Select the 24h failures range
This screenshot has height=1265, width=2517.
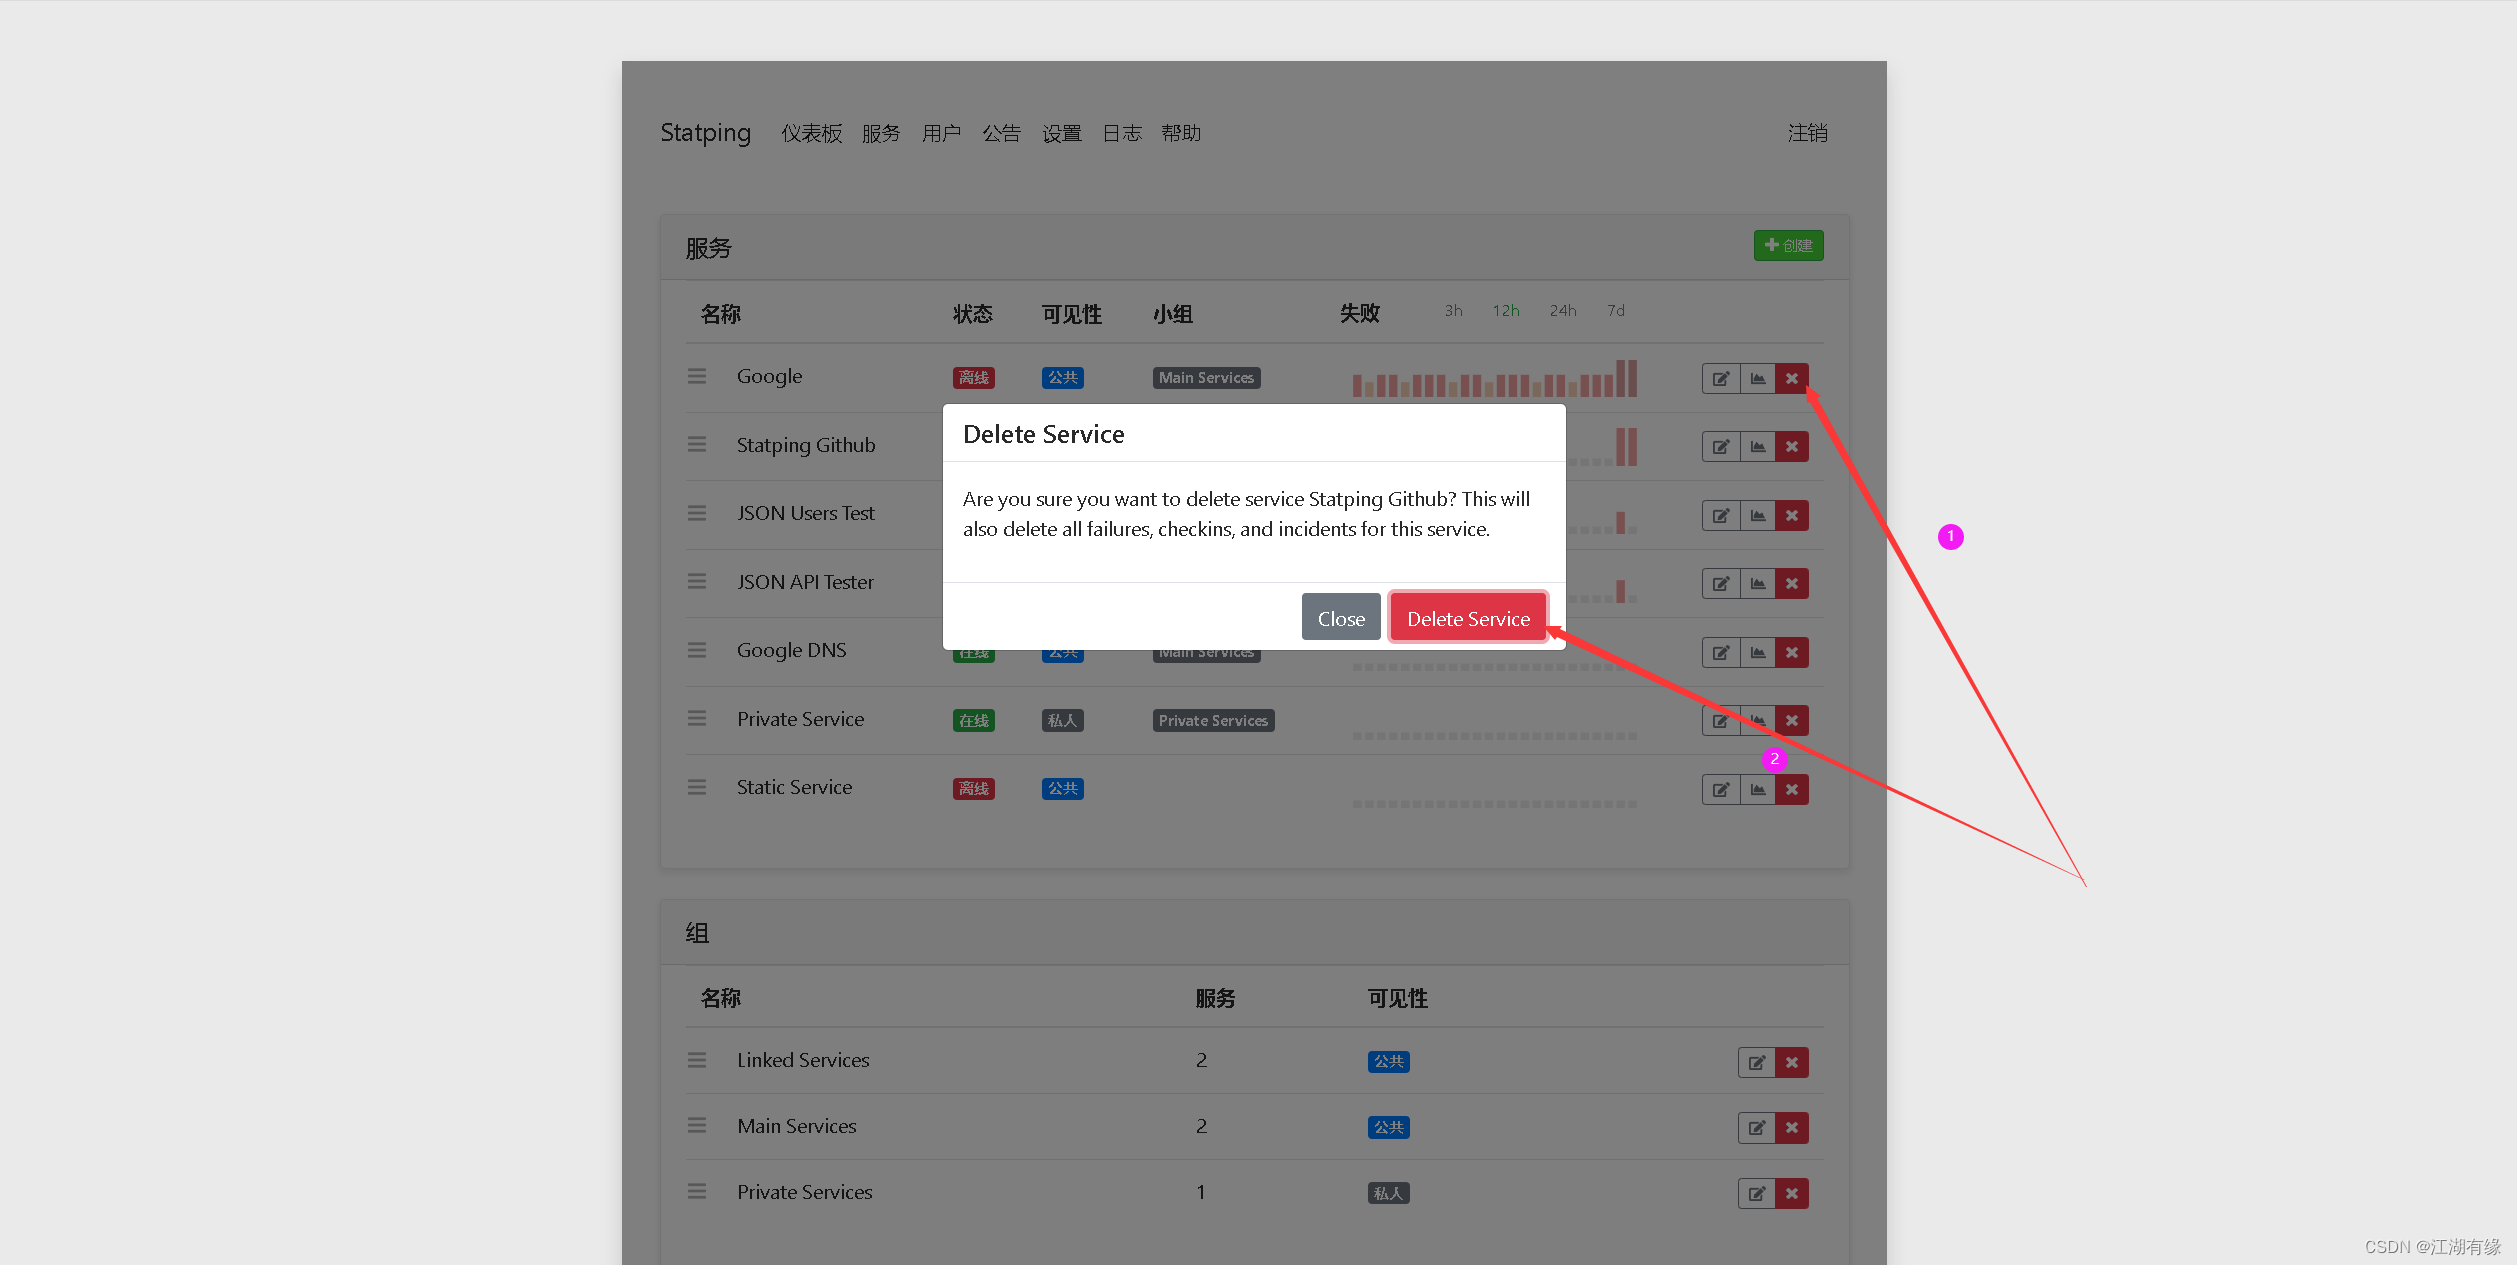click(1563, 311)
